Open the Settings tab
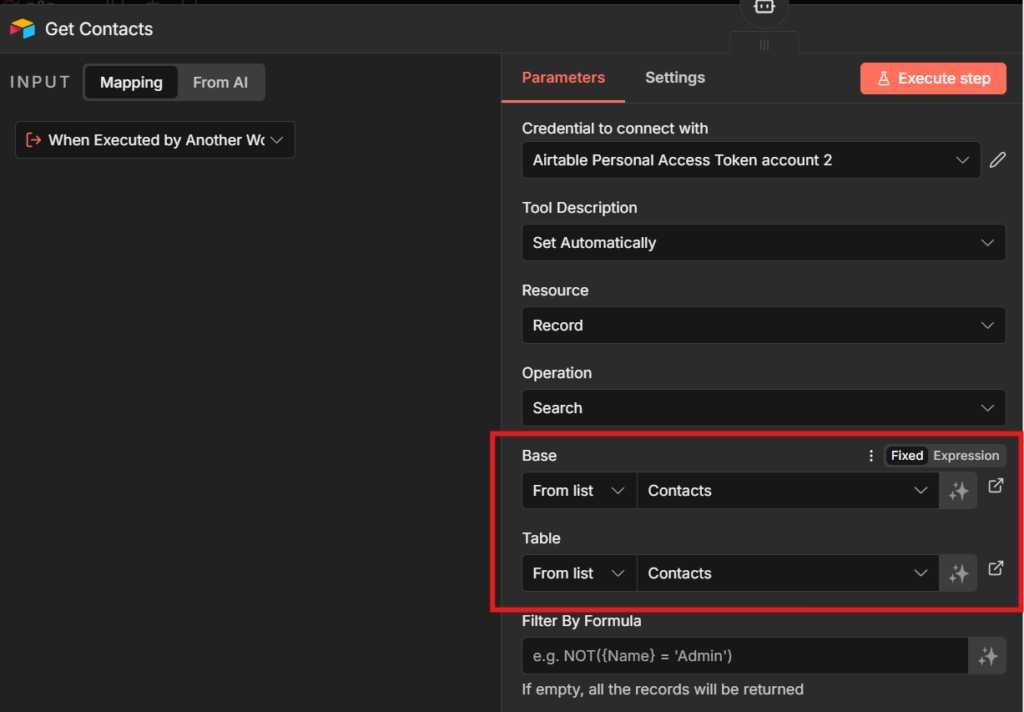Screen dimensions: 1024x712 (674, 78)
